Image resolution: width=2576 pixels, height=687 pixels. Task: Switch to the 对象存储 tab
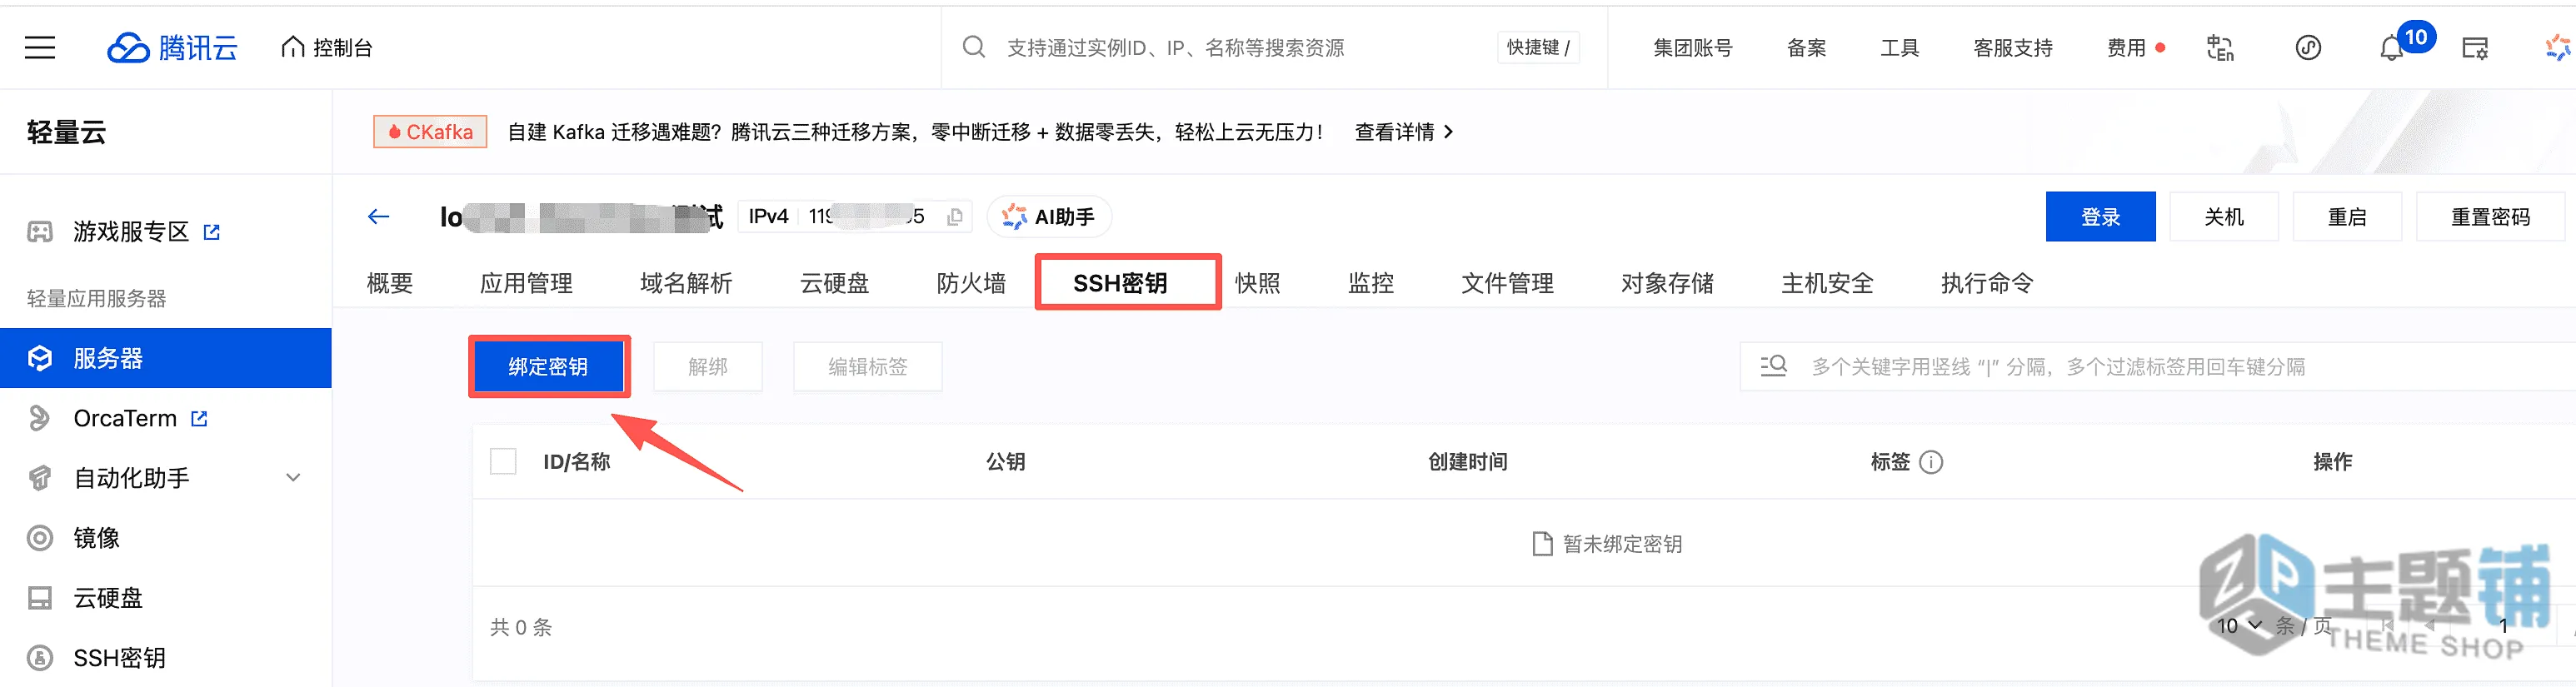coord(1667,283)
